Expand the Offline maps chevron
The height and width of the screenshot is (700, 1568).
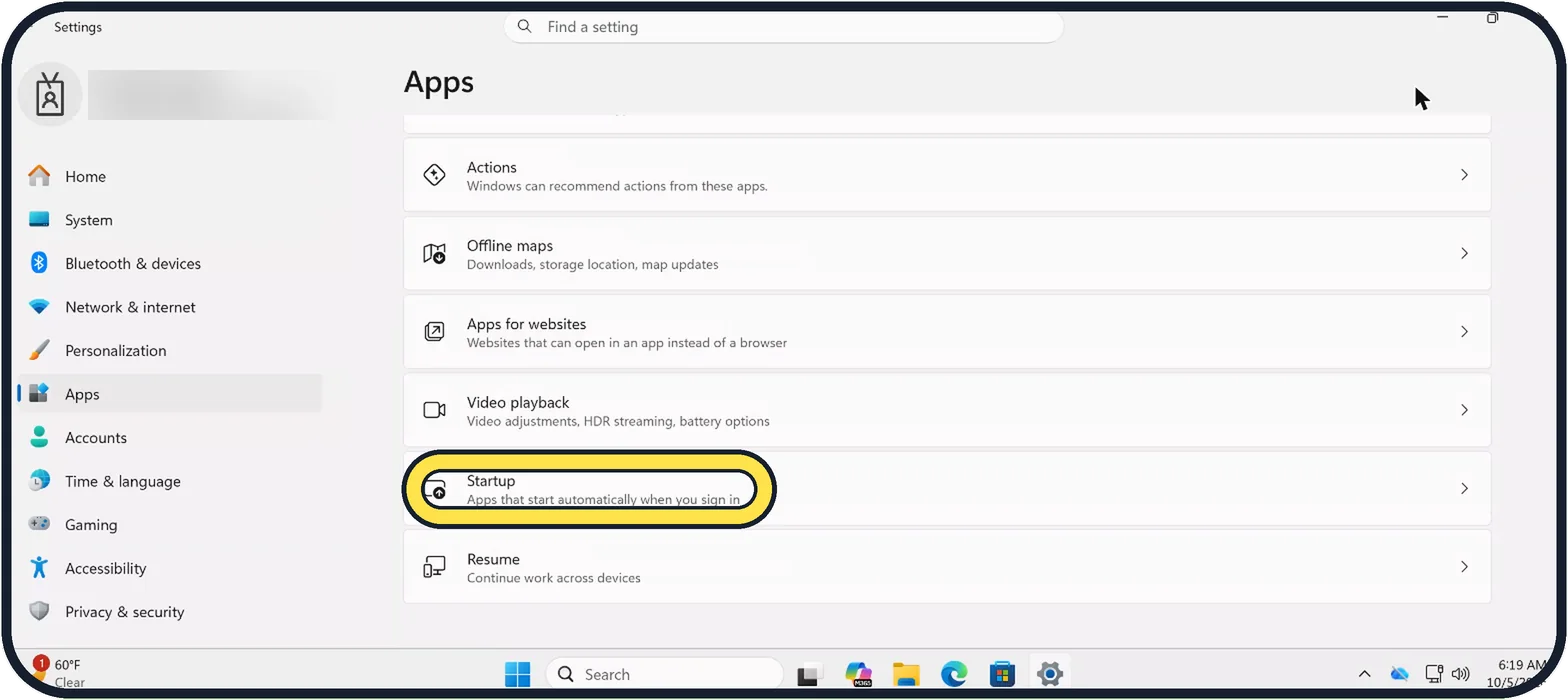[x=1464, y=253]
